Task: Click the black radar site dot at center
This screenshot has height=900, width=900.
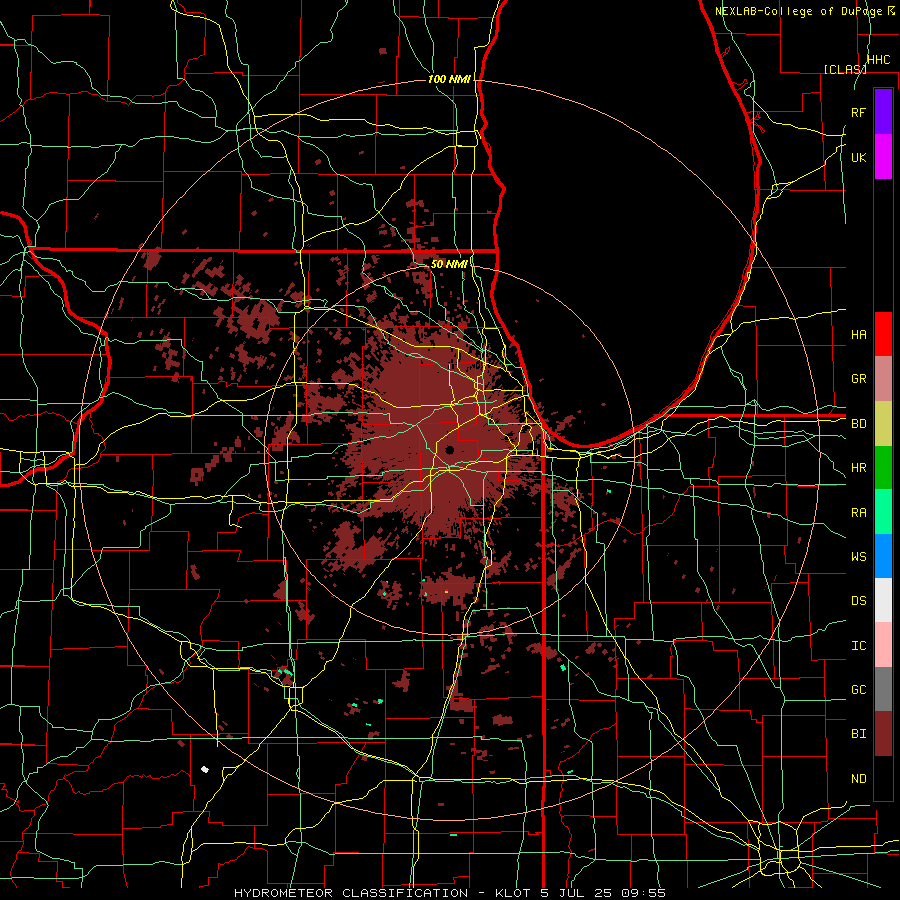Action: pyautogui.click(x=449, y=449)
